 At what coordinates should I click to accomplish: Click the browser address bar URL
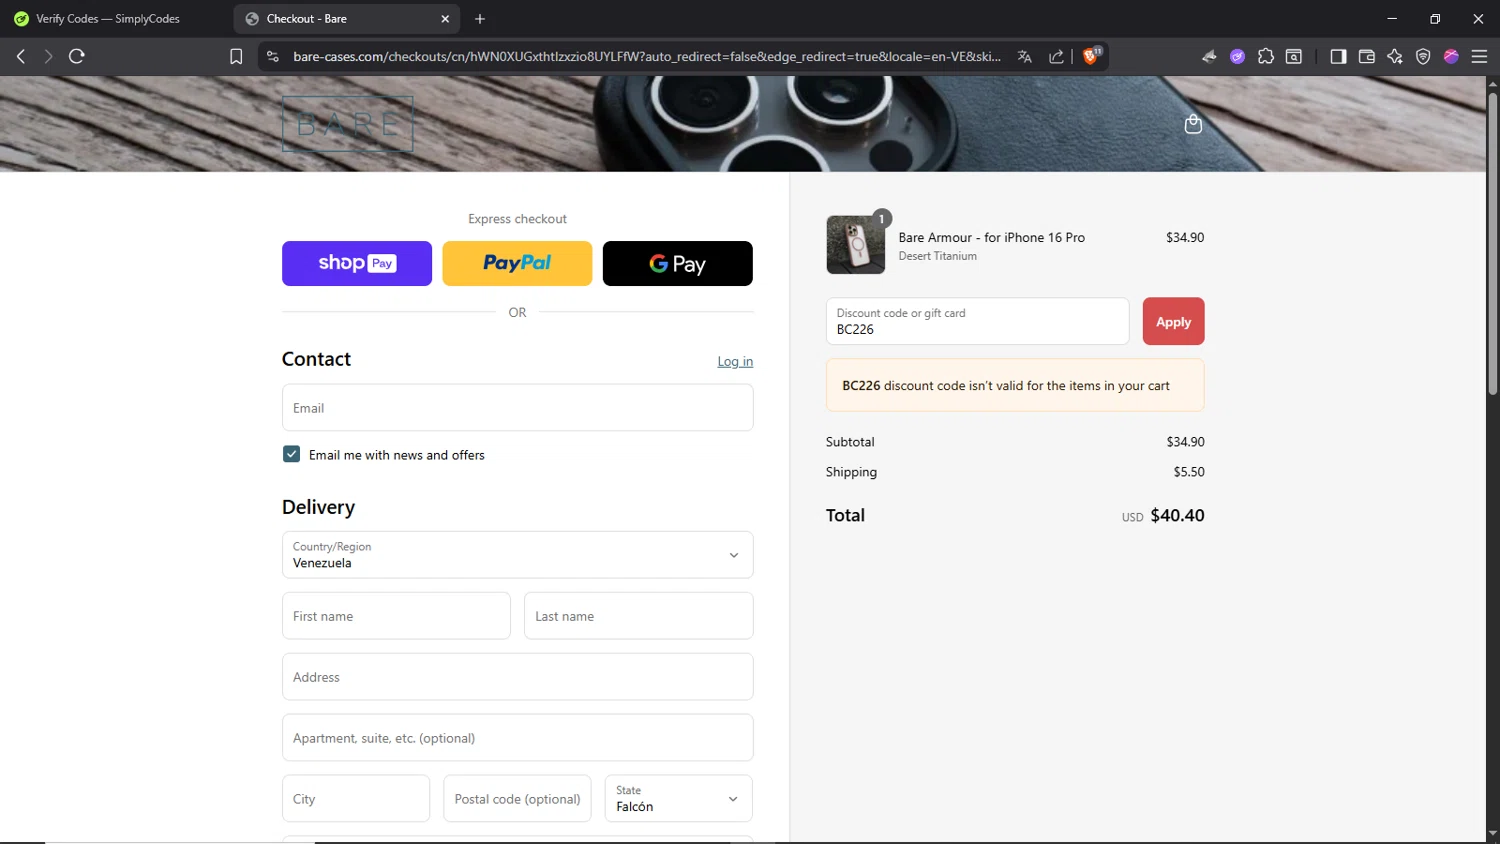point(647,57)
